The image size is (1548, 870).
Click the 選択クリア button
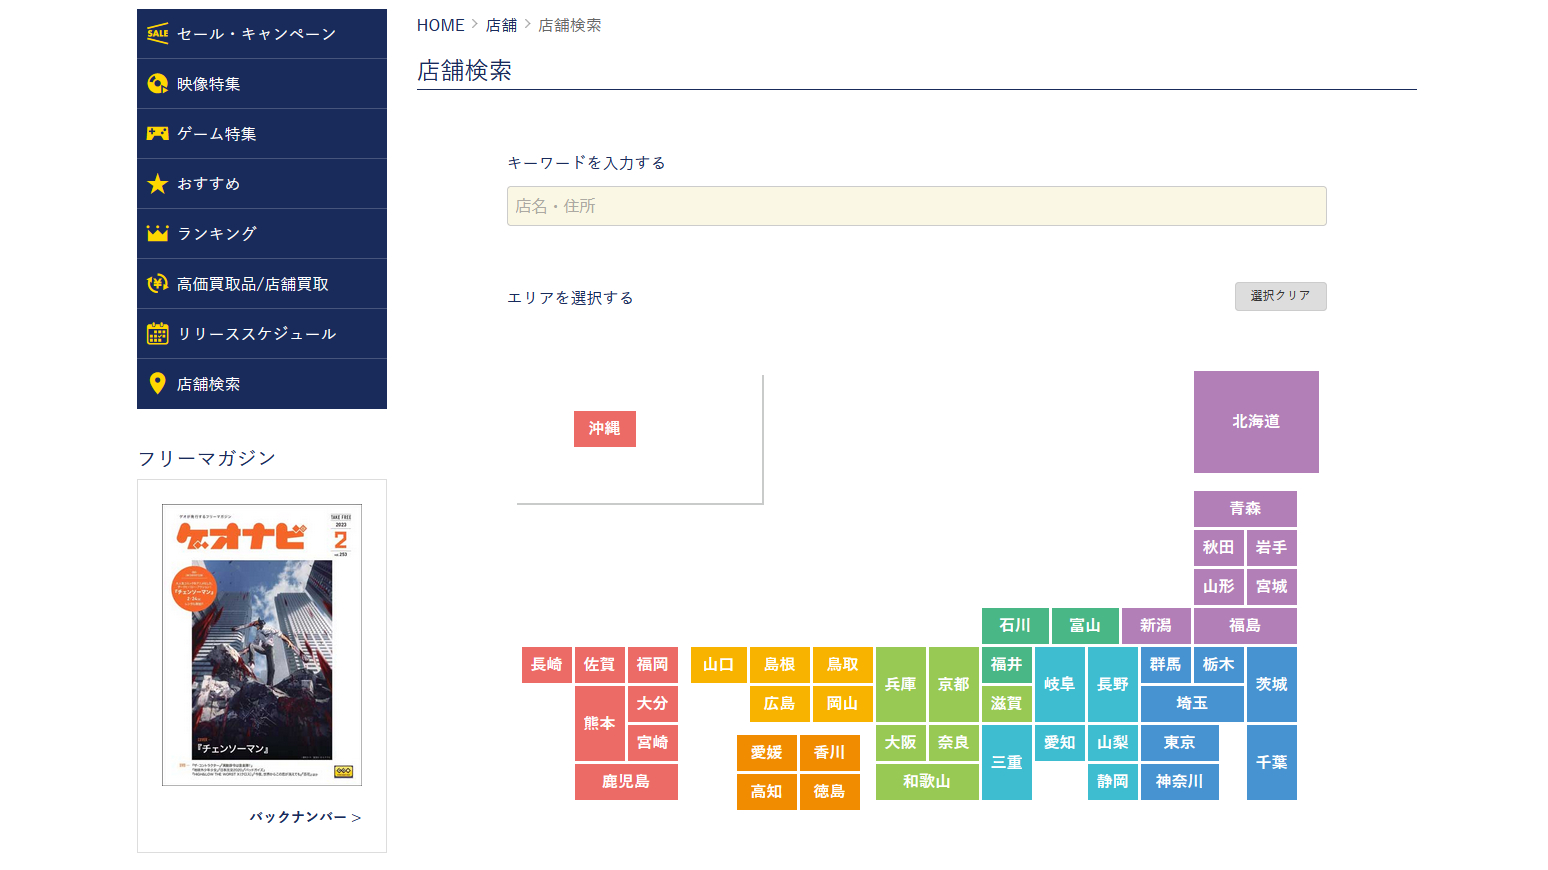click(1281, 296)
